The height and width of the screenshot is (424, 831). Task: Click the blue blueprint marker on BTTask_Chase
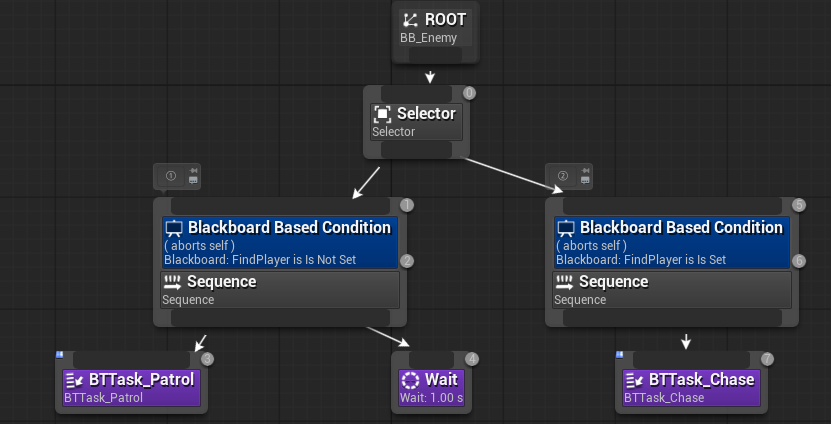(620, 354)
